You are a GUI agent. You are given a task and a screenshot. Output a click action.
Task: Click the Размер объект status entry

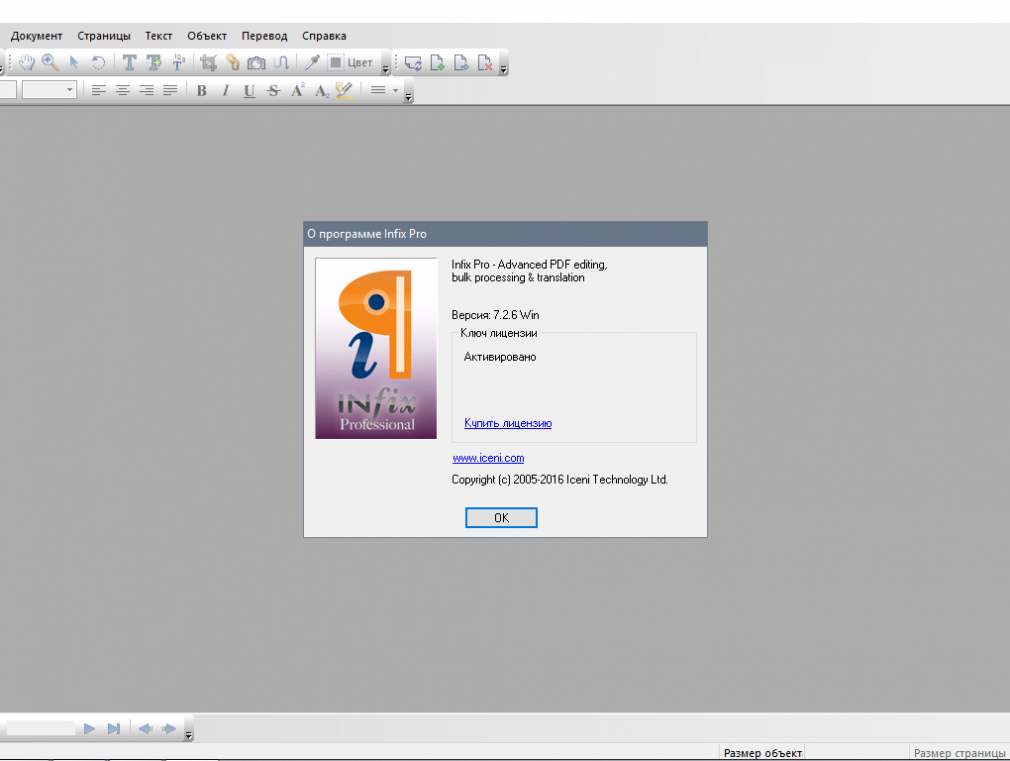coord(763,753)
